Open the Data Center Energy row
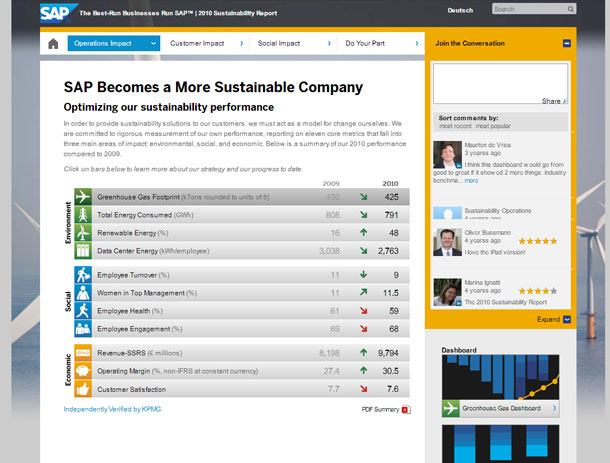Image resolution: width=610 pixels, height=463 pixels. point(242,251)
